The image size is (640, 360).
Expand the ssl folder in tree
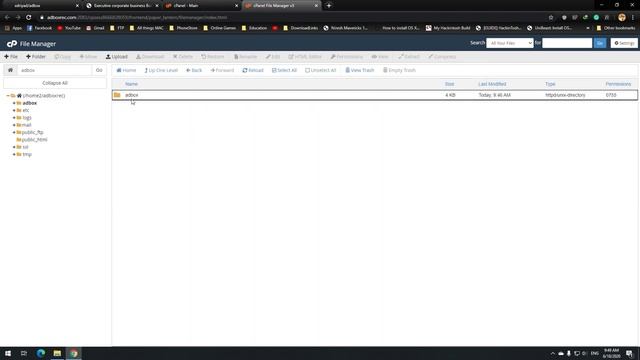click(14, 147)
